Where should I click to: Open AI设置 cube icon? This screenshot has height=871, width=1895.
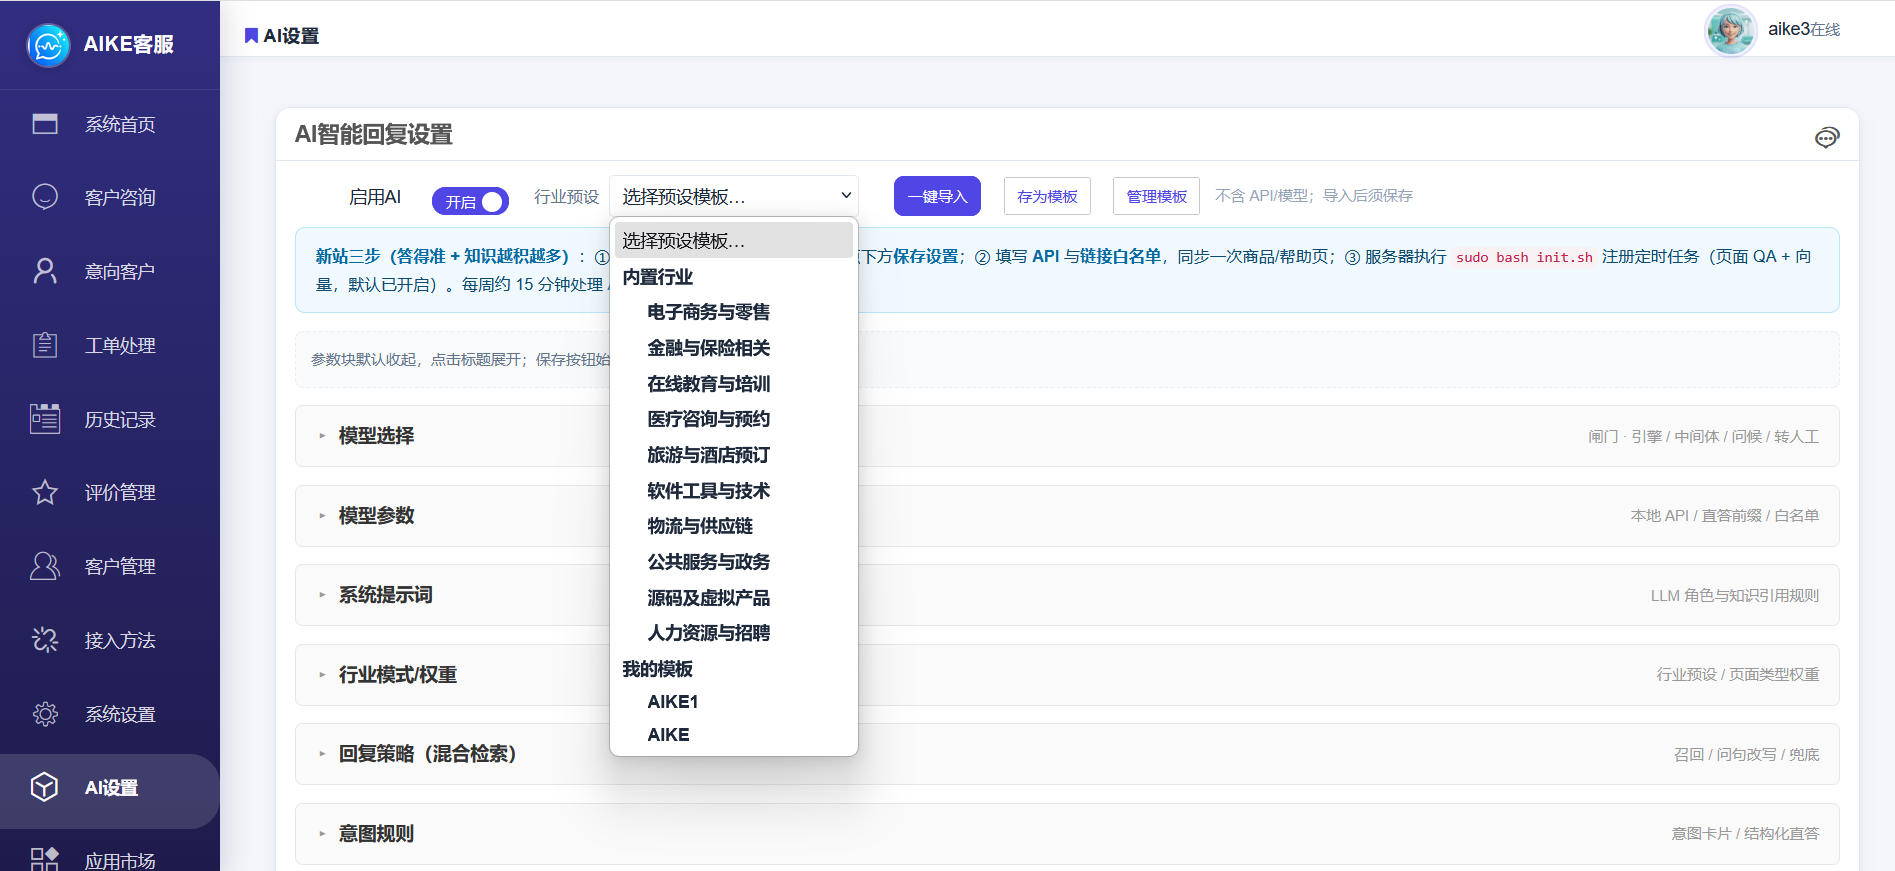point(45,787)
